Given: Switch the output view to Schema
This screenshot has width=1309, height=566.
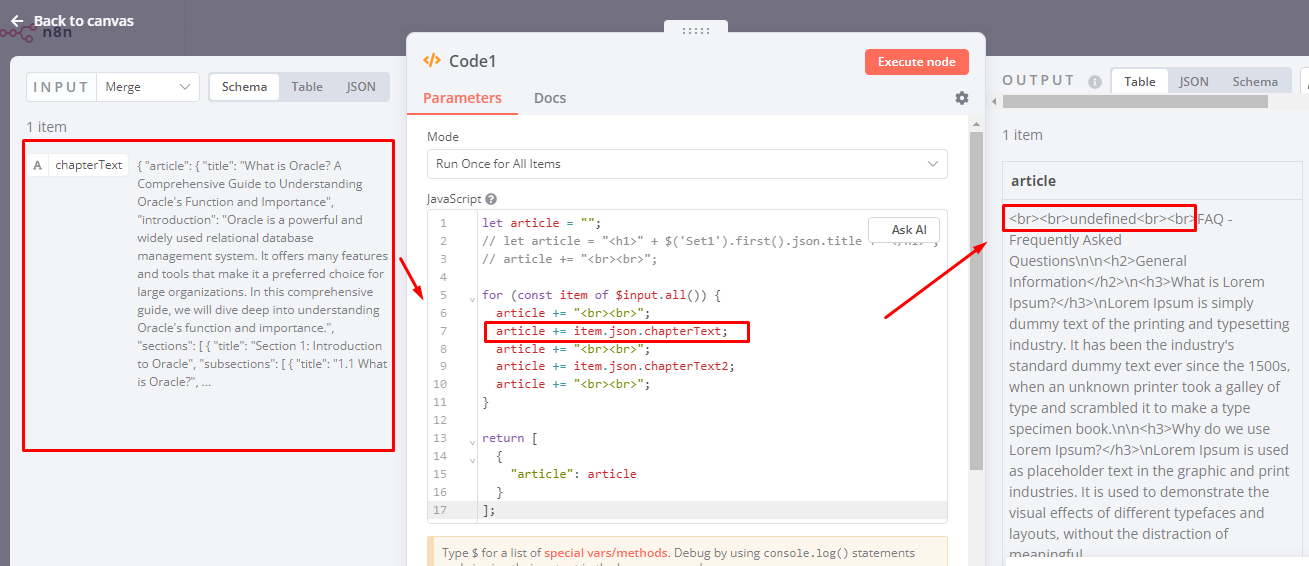Looking at the screenshot, I should [x=1254, y=82].
